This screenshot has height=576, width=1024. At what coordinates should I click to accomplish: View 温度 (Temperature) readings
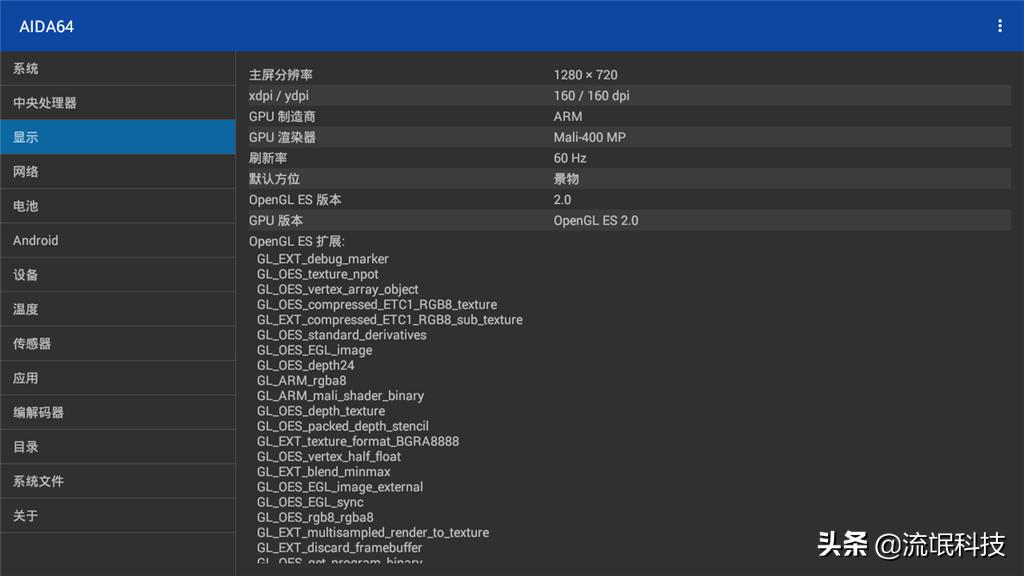pyautogui.click(x=118, y=309)
